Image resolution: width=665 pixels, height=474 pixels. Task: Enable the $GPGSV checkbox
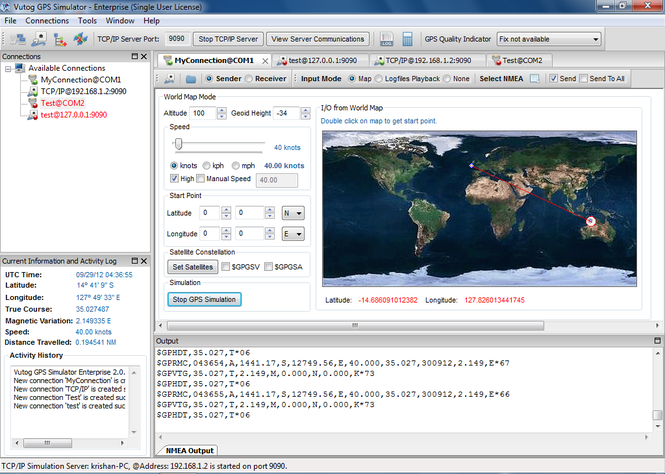226,267
